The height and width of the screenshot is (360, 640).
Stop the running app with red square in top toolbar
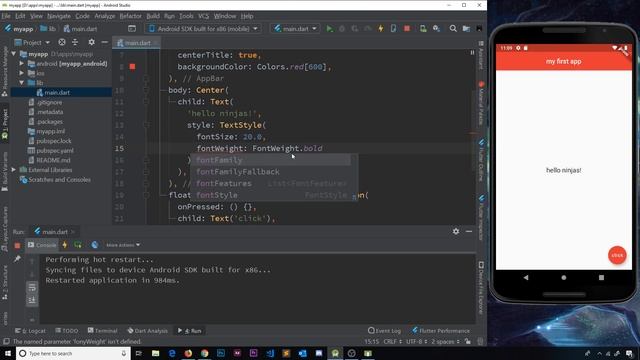coord(407,29)
